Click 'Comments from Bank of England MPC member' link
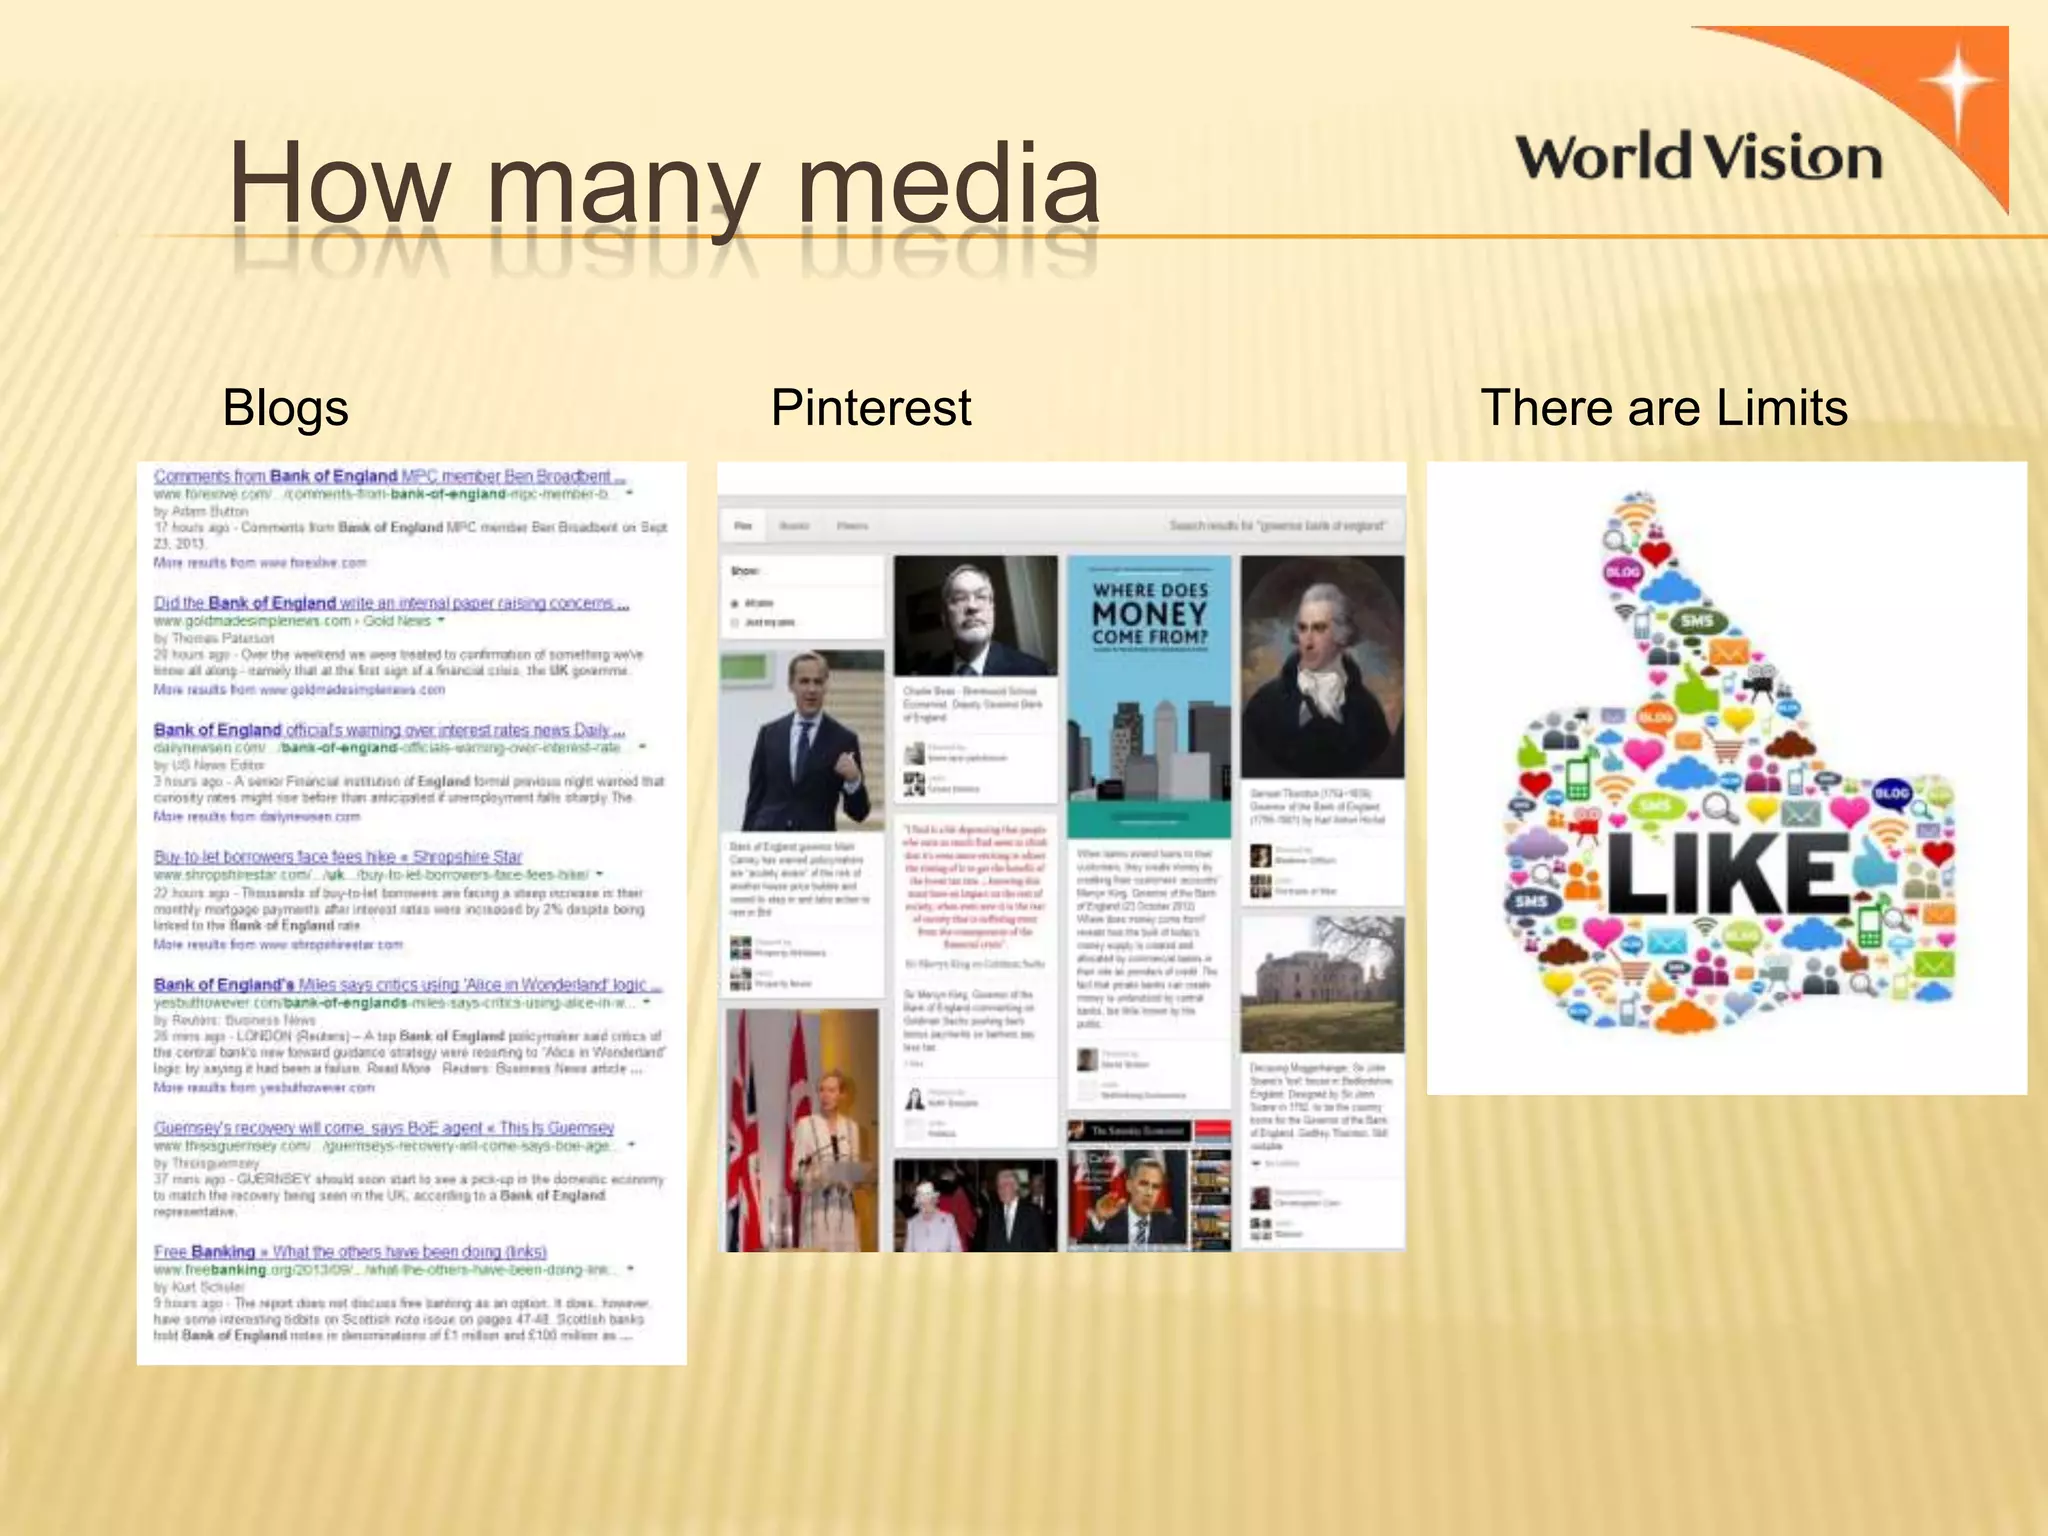Screen dimensions: 2048x1536 [x=389, y=476]
